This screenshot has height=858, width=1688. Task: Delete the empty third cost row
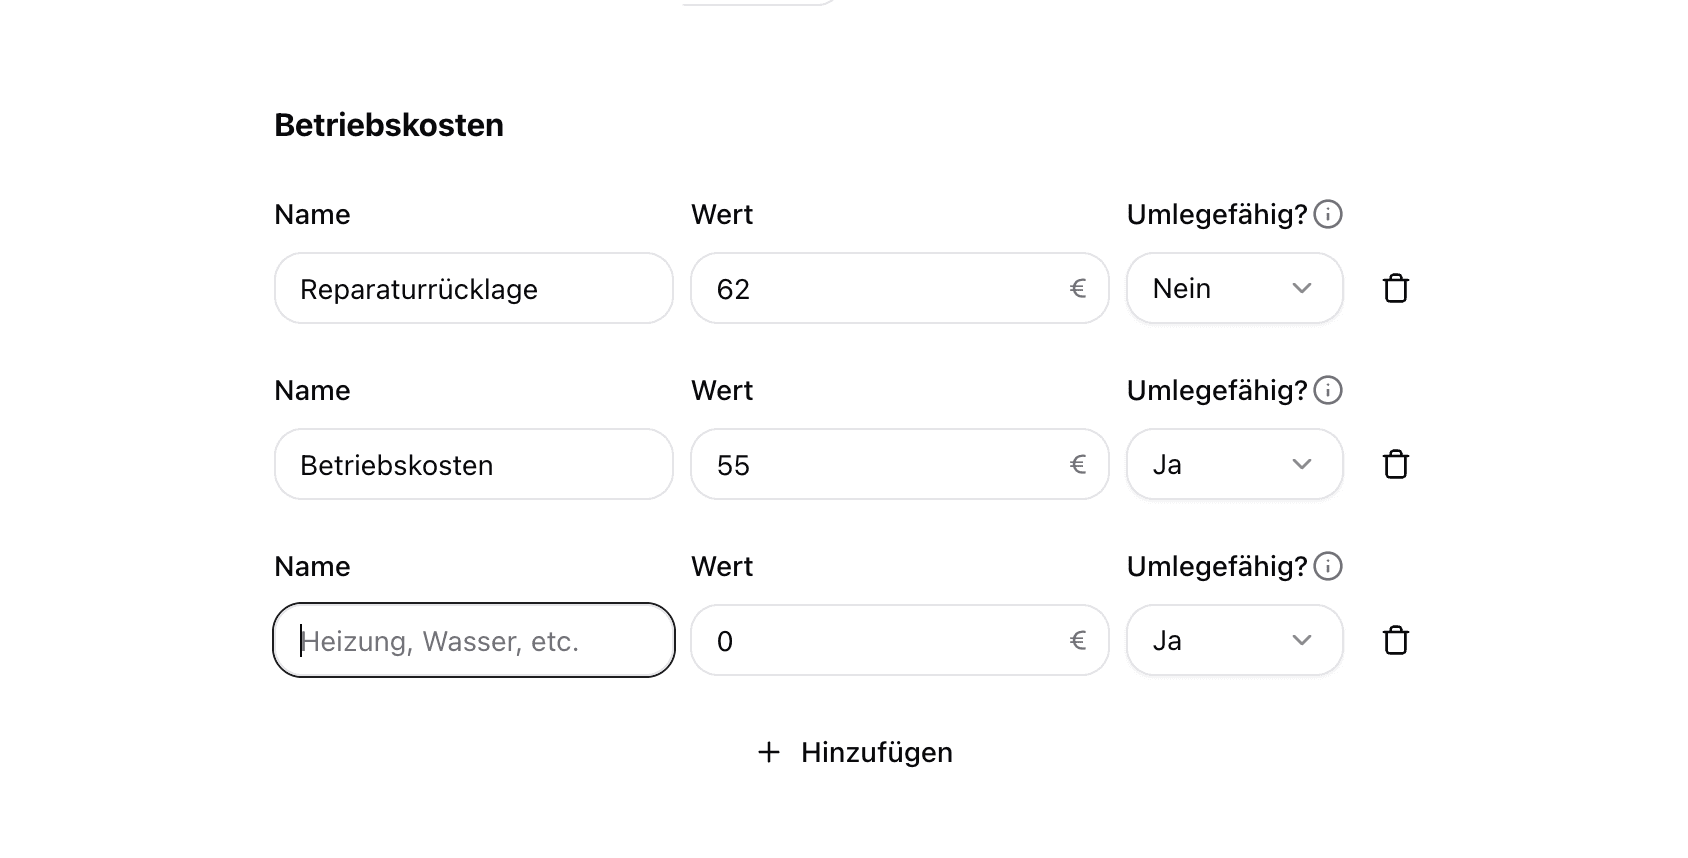tap(1397, 640)
